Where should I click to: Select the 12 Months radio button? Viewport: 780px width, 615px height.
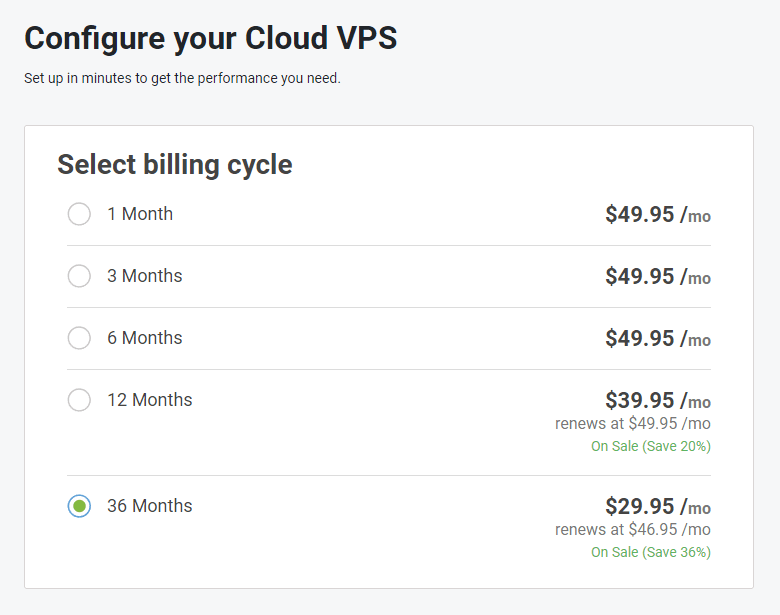(x=79, y=400)
